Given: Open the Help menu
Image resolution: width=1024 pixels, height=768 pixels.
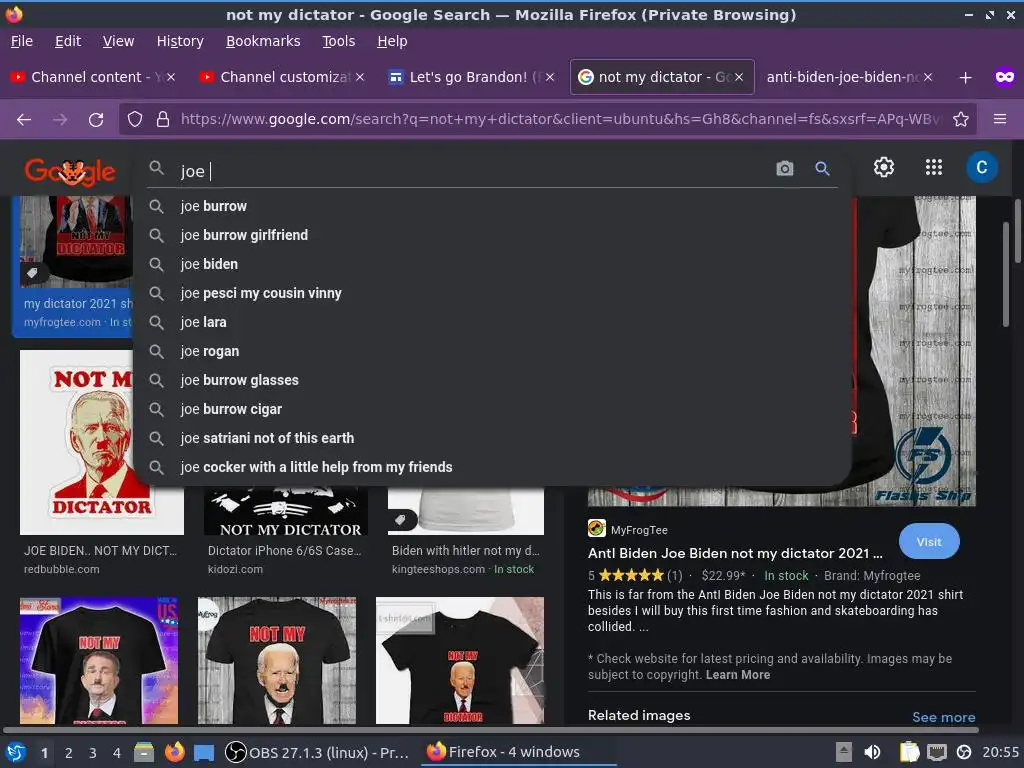Looking at the screenshot, I should pyautogui.click(x=392, y=41).
